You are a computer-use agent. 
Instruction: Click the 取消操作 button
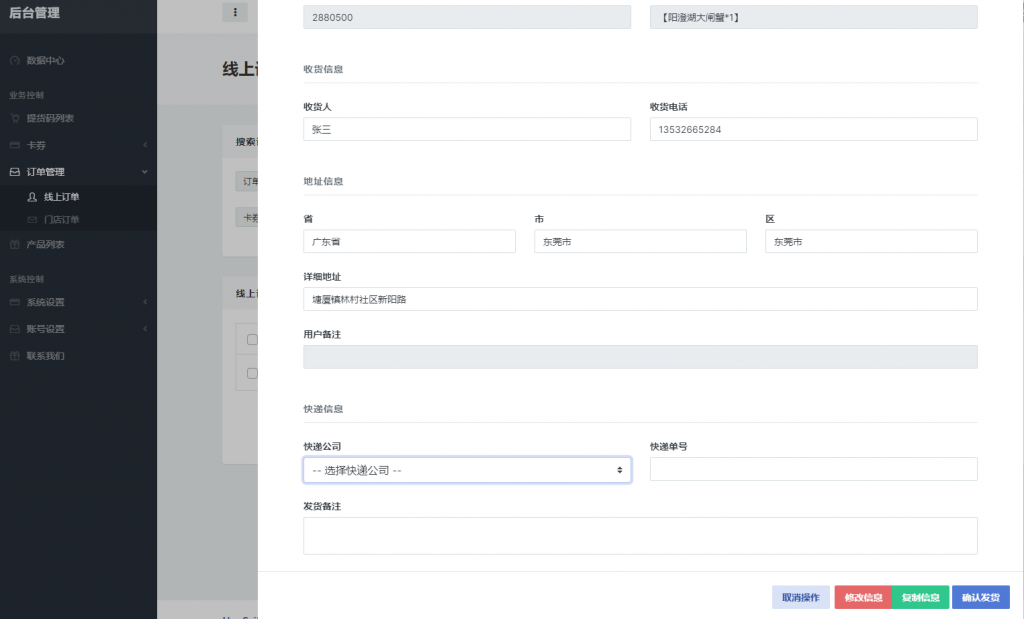[x=801, y=597]
